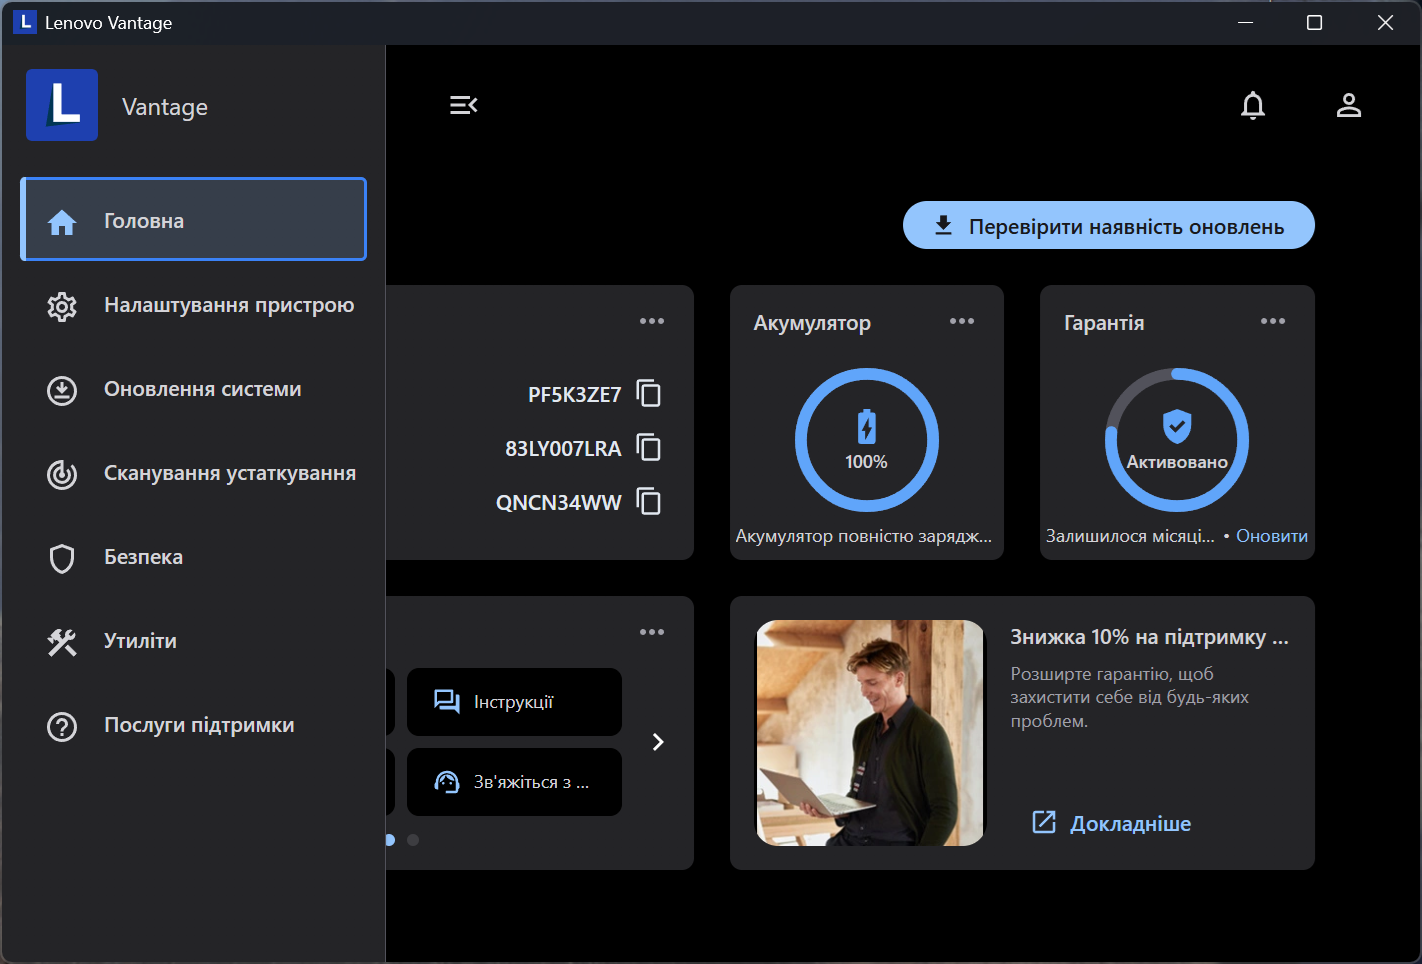Screen dimensions: 1422x964
Task: Click the serial number text PF5K3ZE7
Action: (x=575, y=395)
